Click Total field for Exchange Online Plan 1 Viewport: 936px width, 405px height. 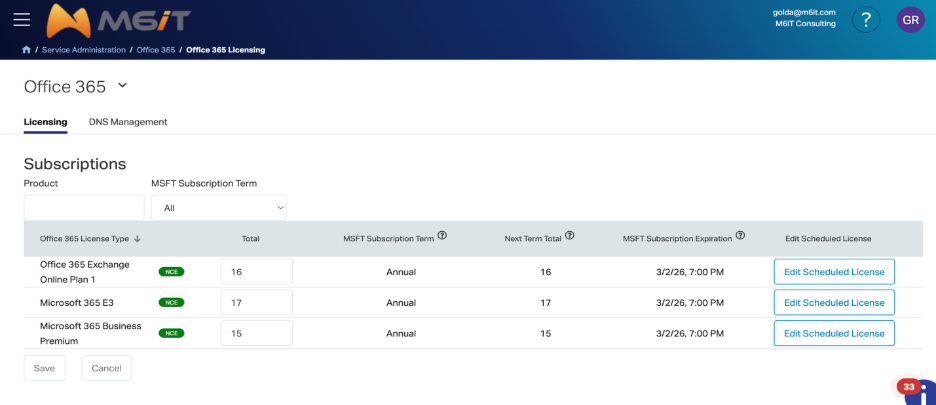click(257, 272)
